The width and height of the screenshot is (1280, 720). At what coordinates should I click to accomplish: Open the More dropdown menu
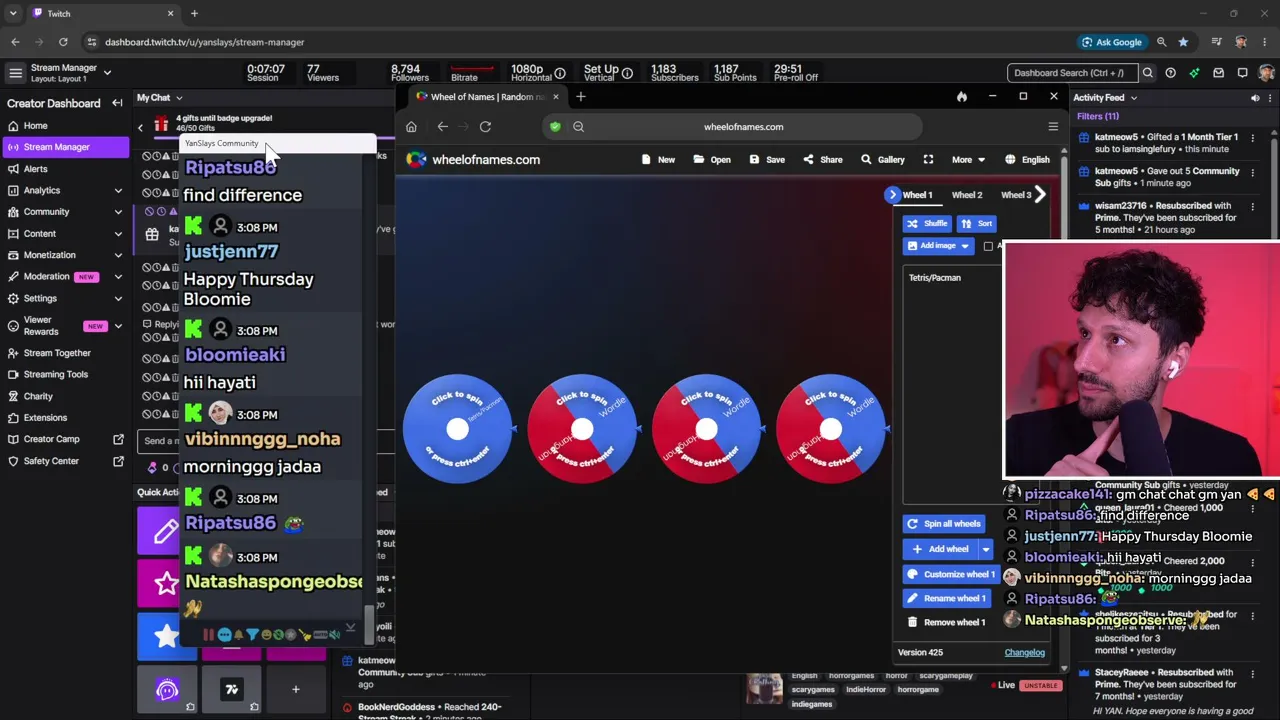968,160
